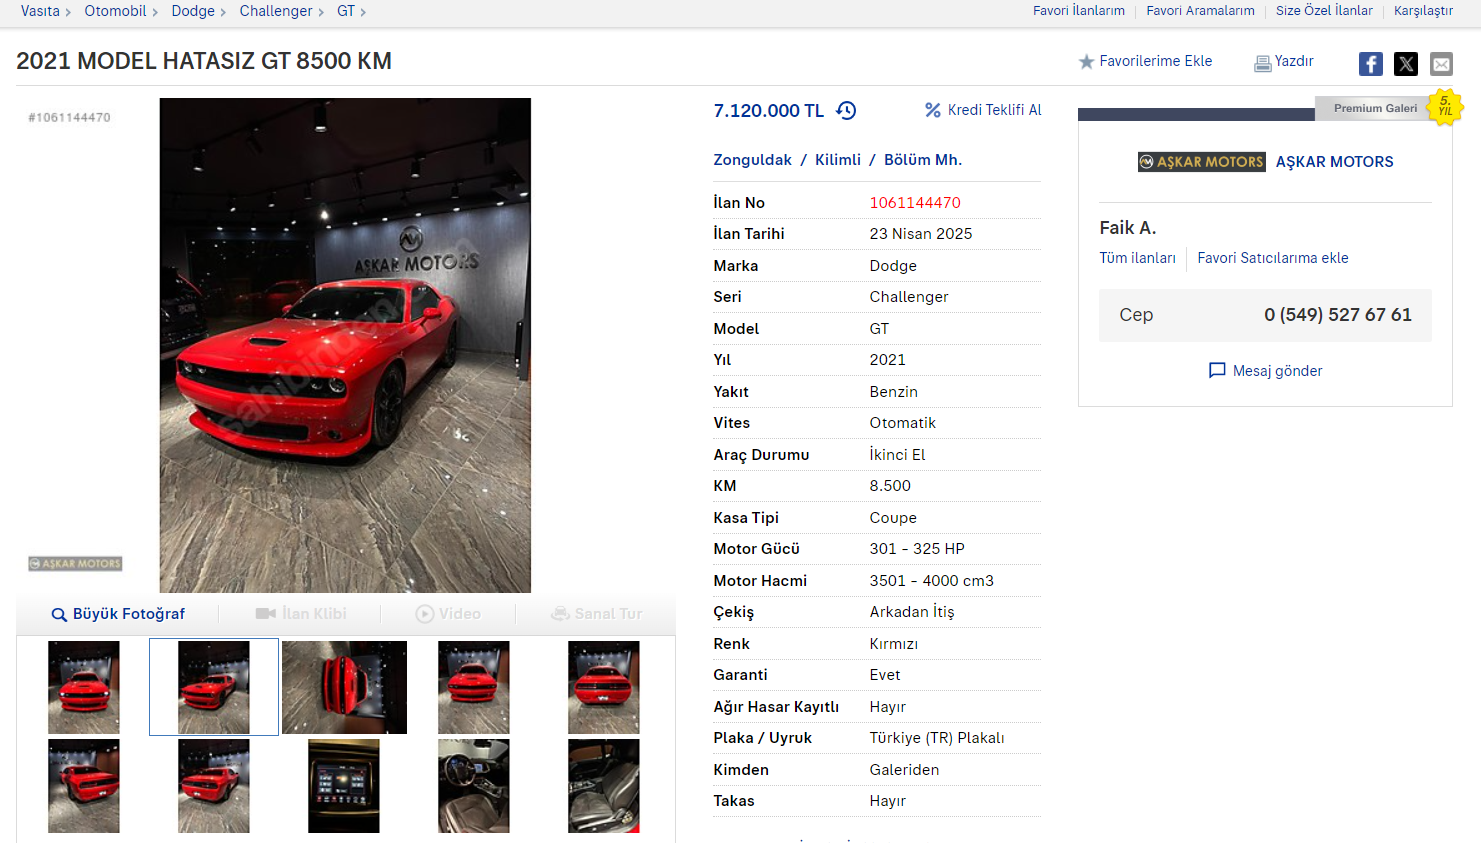Click the magnifier icon for Büyük Fotoğraf
The image size is (1481, 843).
(x=59, y=614)
